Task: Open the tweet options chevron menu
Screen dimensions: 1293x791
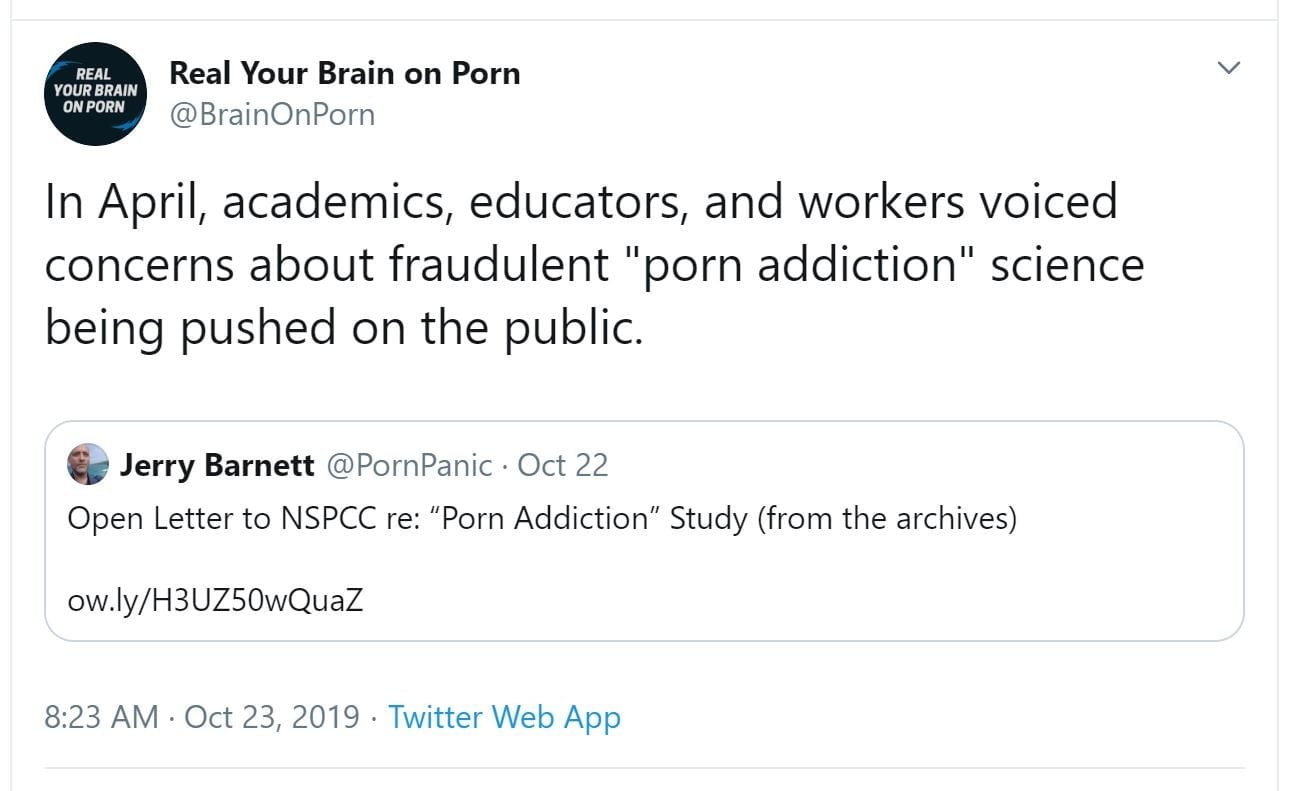Action: [x=1228, y=68]
